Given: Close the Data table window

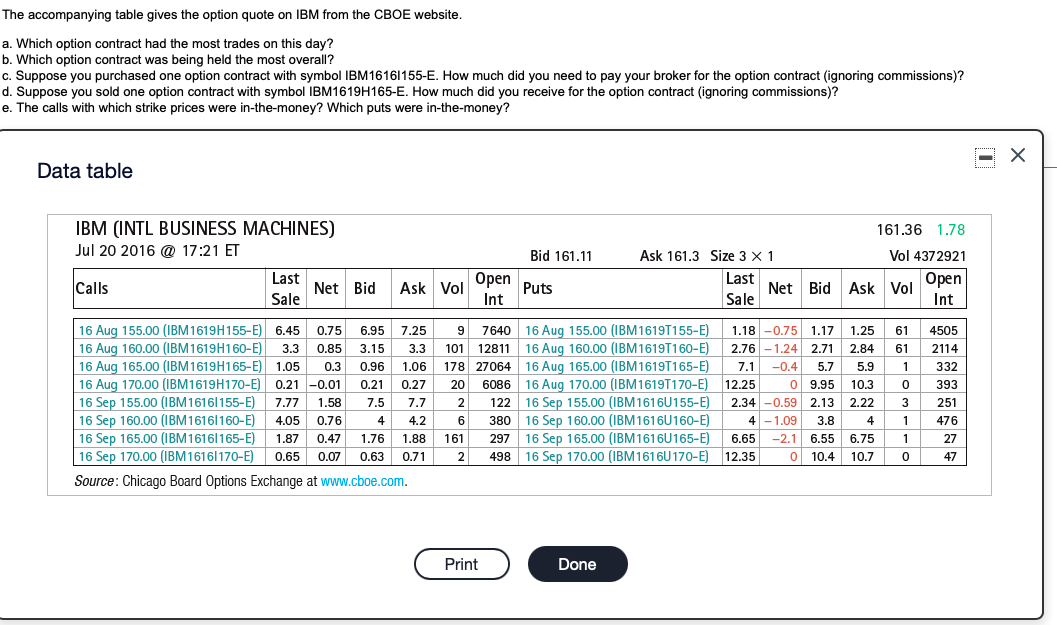Looking at the screenshot, I should 1018,156.
